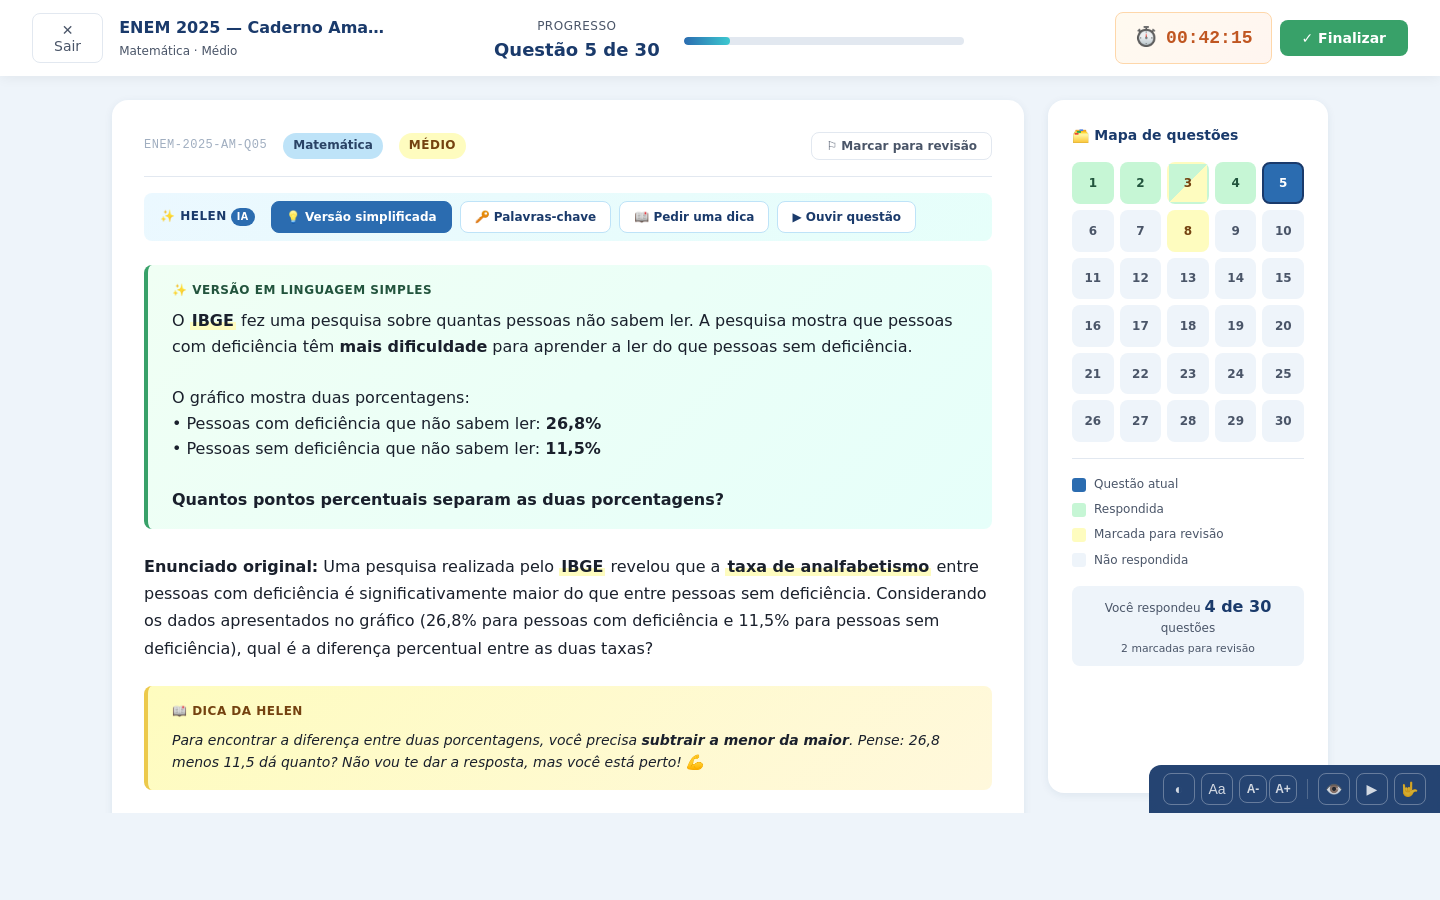Open the IBGE glossary link
The width and height of the screenshot is (1440, 900).
pyautogui.click(x=213, y=320)
